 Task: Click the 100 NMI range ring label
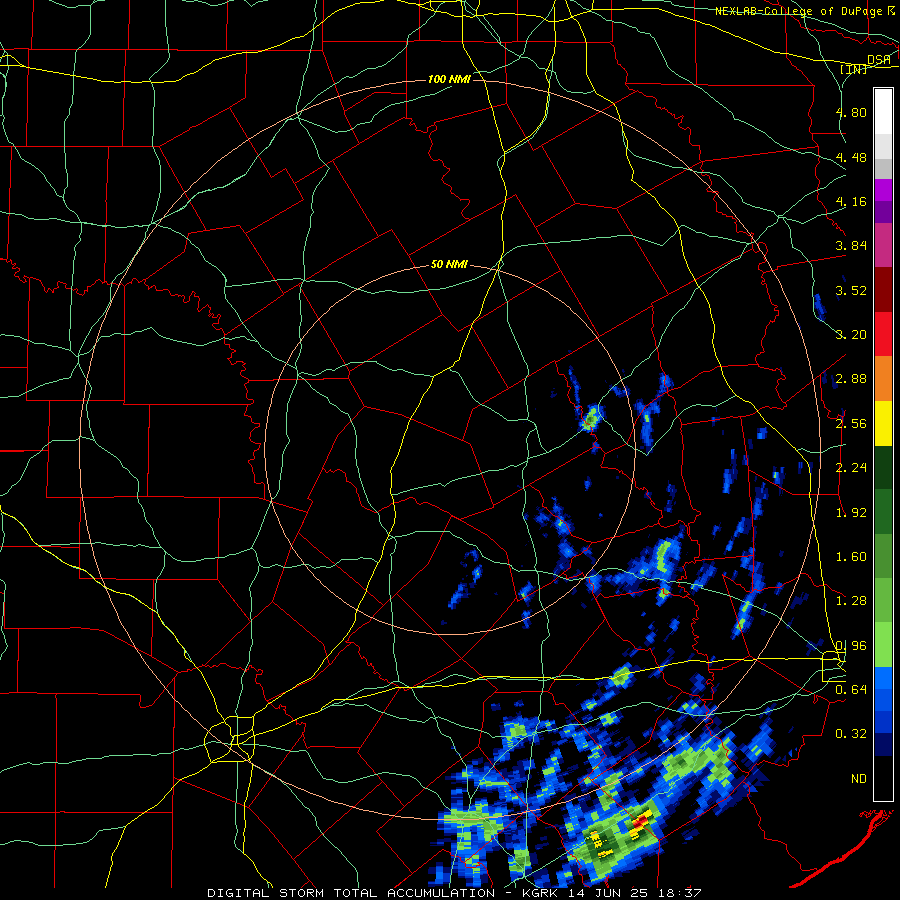(449, 79)
